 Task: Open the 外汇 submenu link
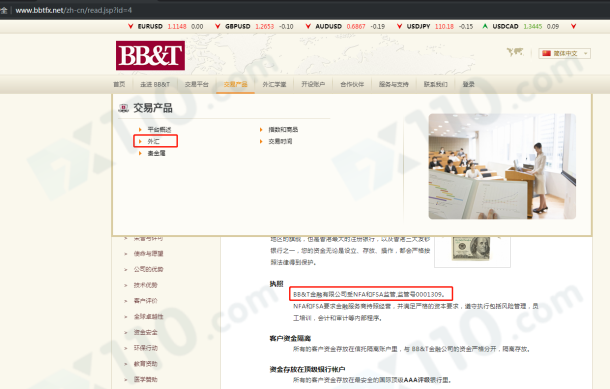153,141
